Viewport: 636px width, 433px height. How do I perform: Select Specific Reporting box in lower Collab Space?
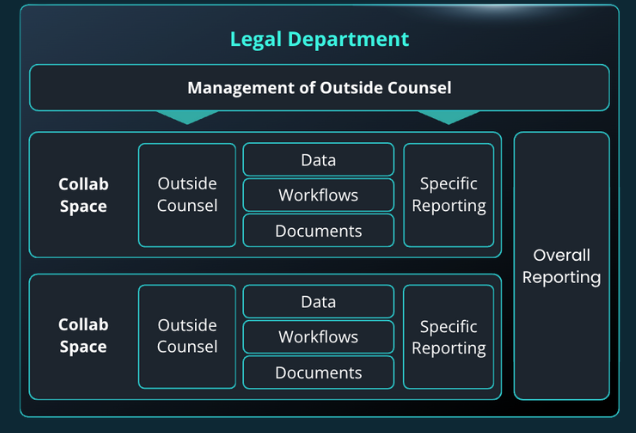[449, 337]
